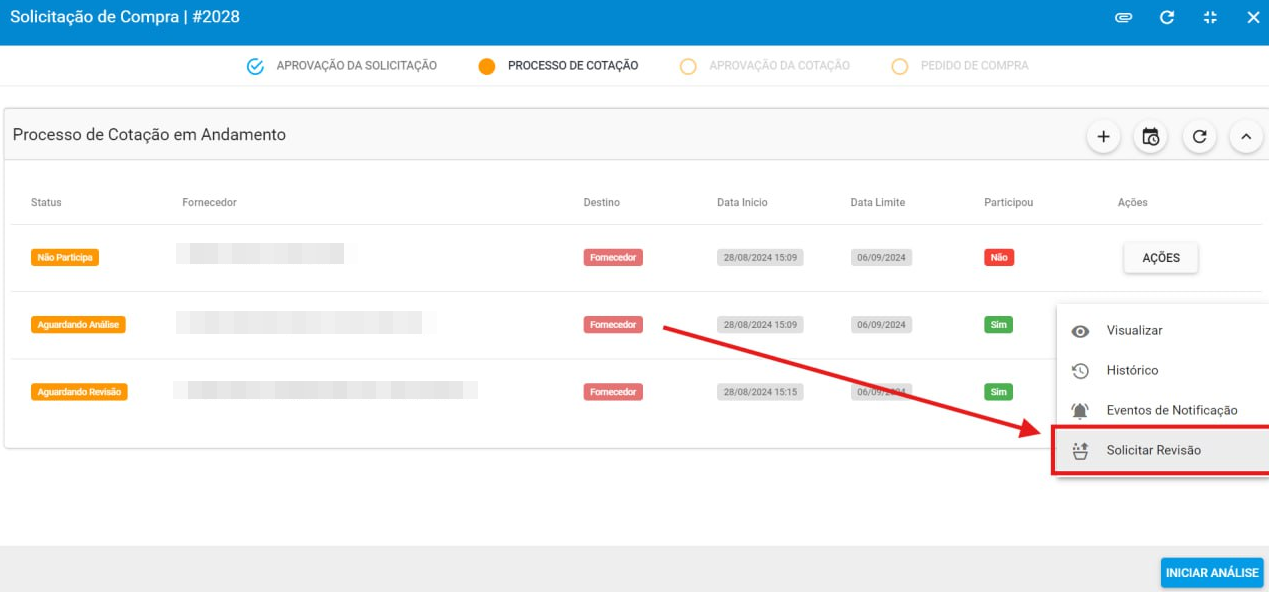Image resolution: width=1269 pixels, height=592 pixels.
Task: Click the eye icon beside Visualizar
Action: coord(1080,332)
